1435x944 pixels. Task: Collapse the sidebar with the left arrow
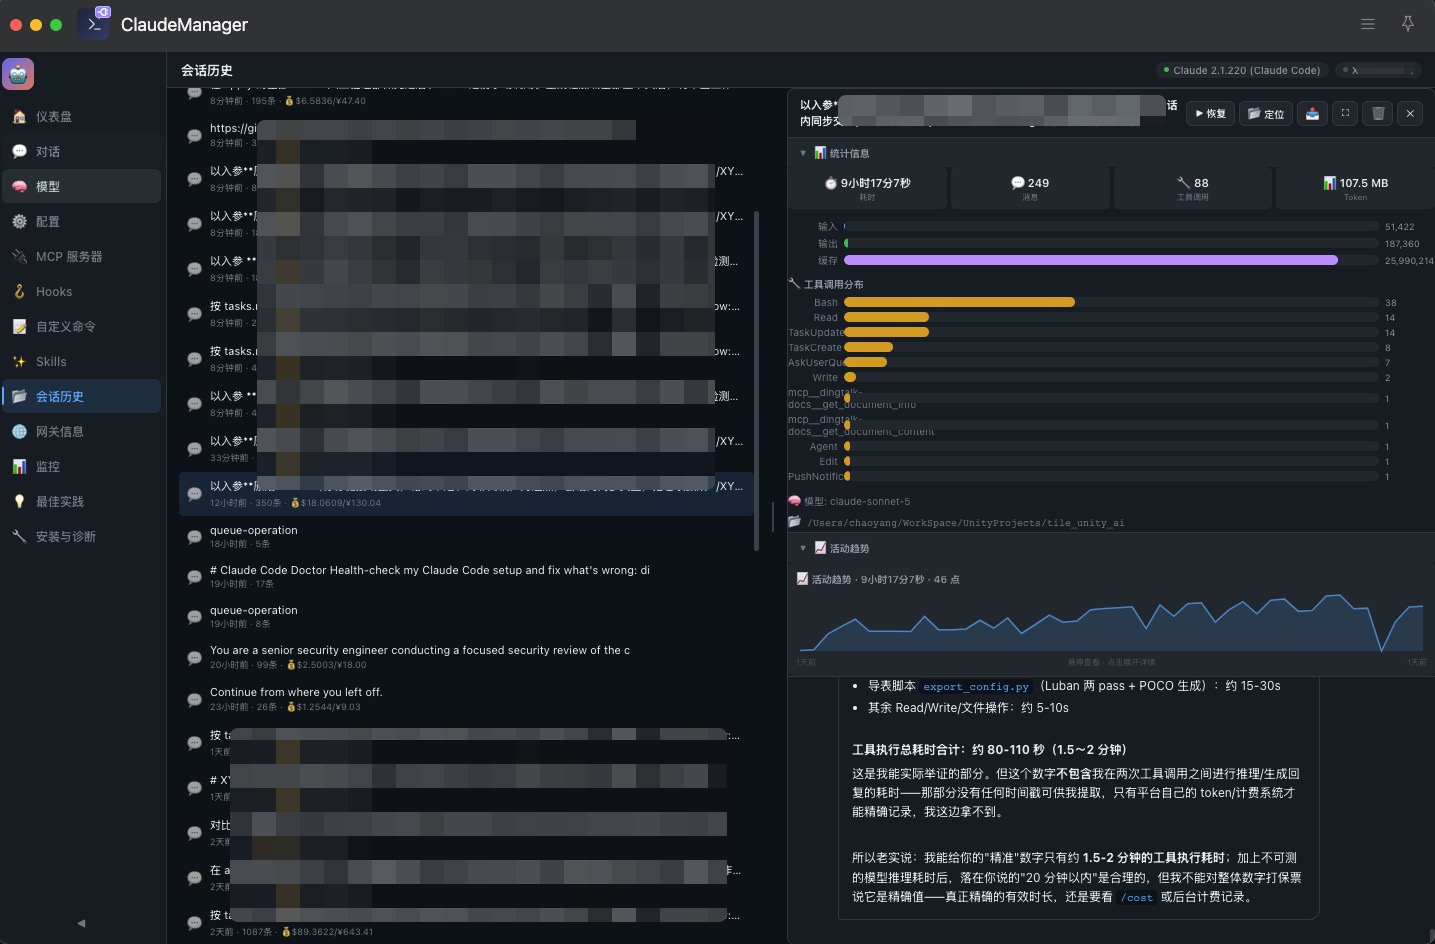pyautogui.click(x=81, y=923)
